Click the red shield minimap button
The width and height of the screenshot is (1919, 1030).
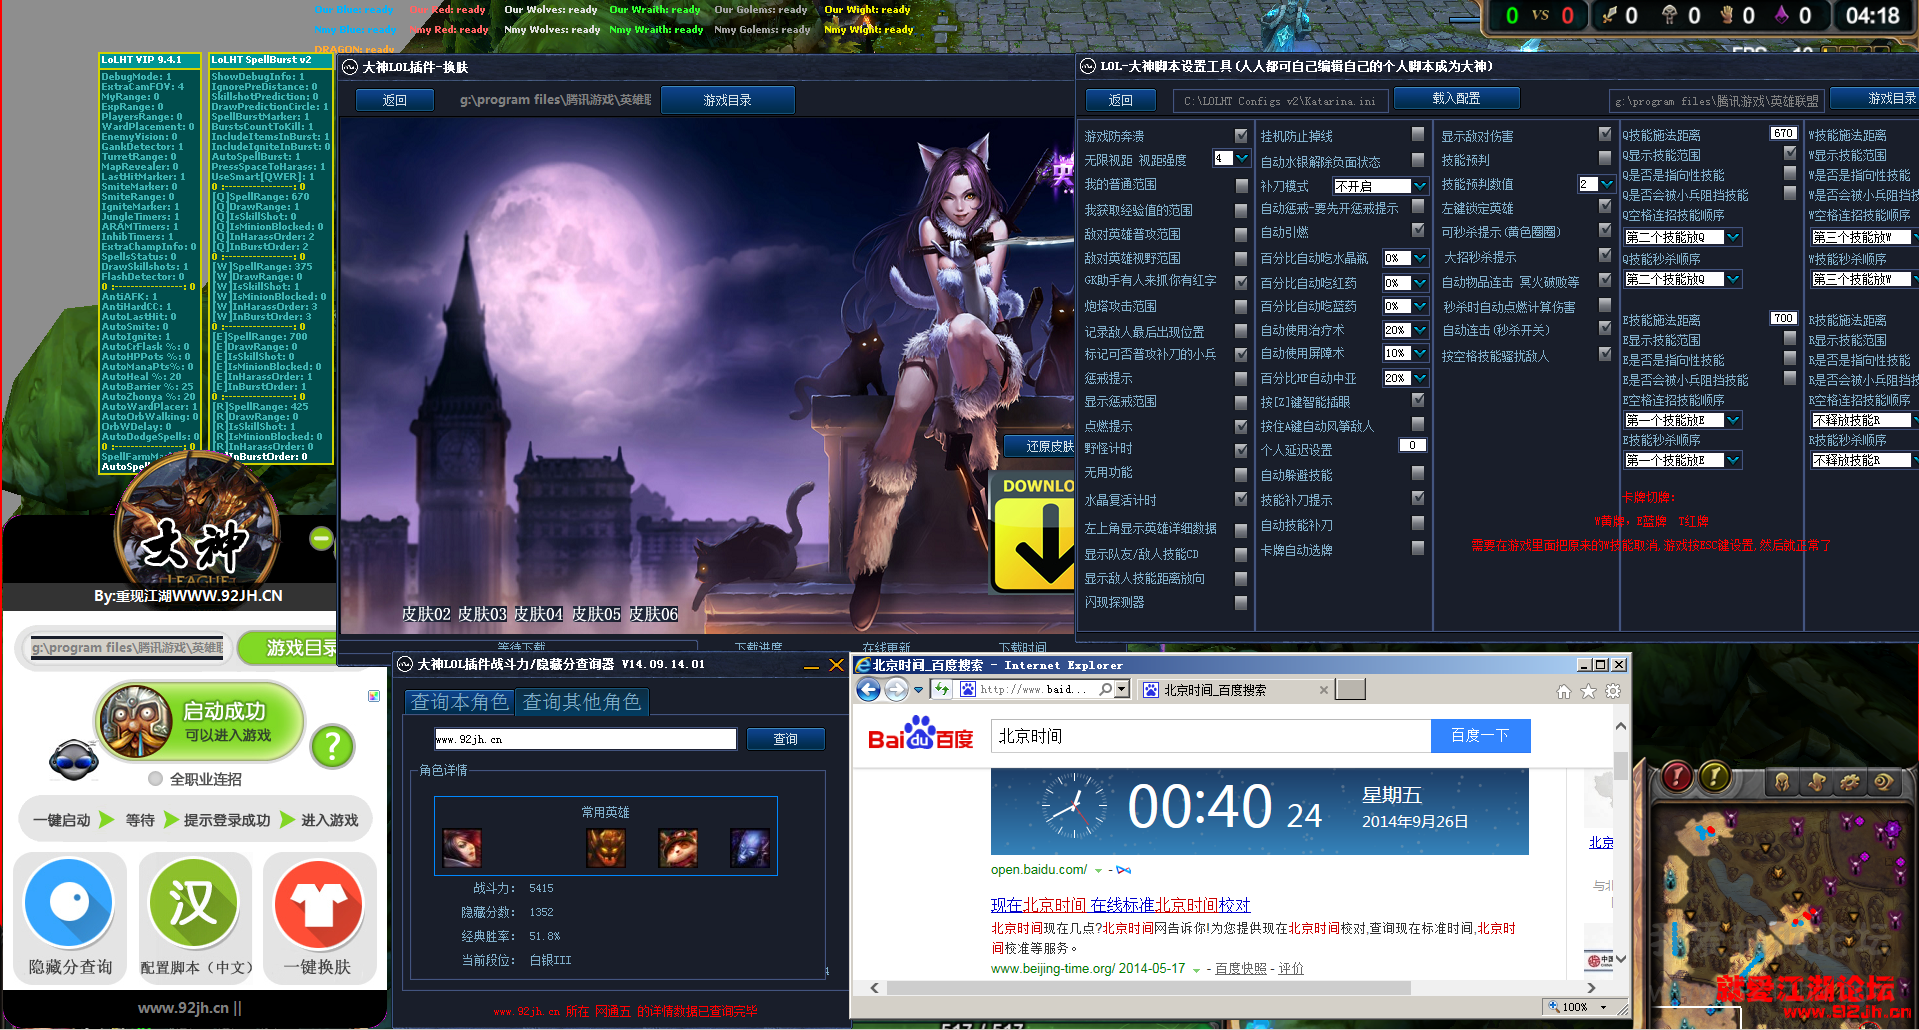1676,777
